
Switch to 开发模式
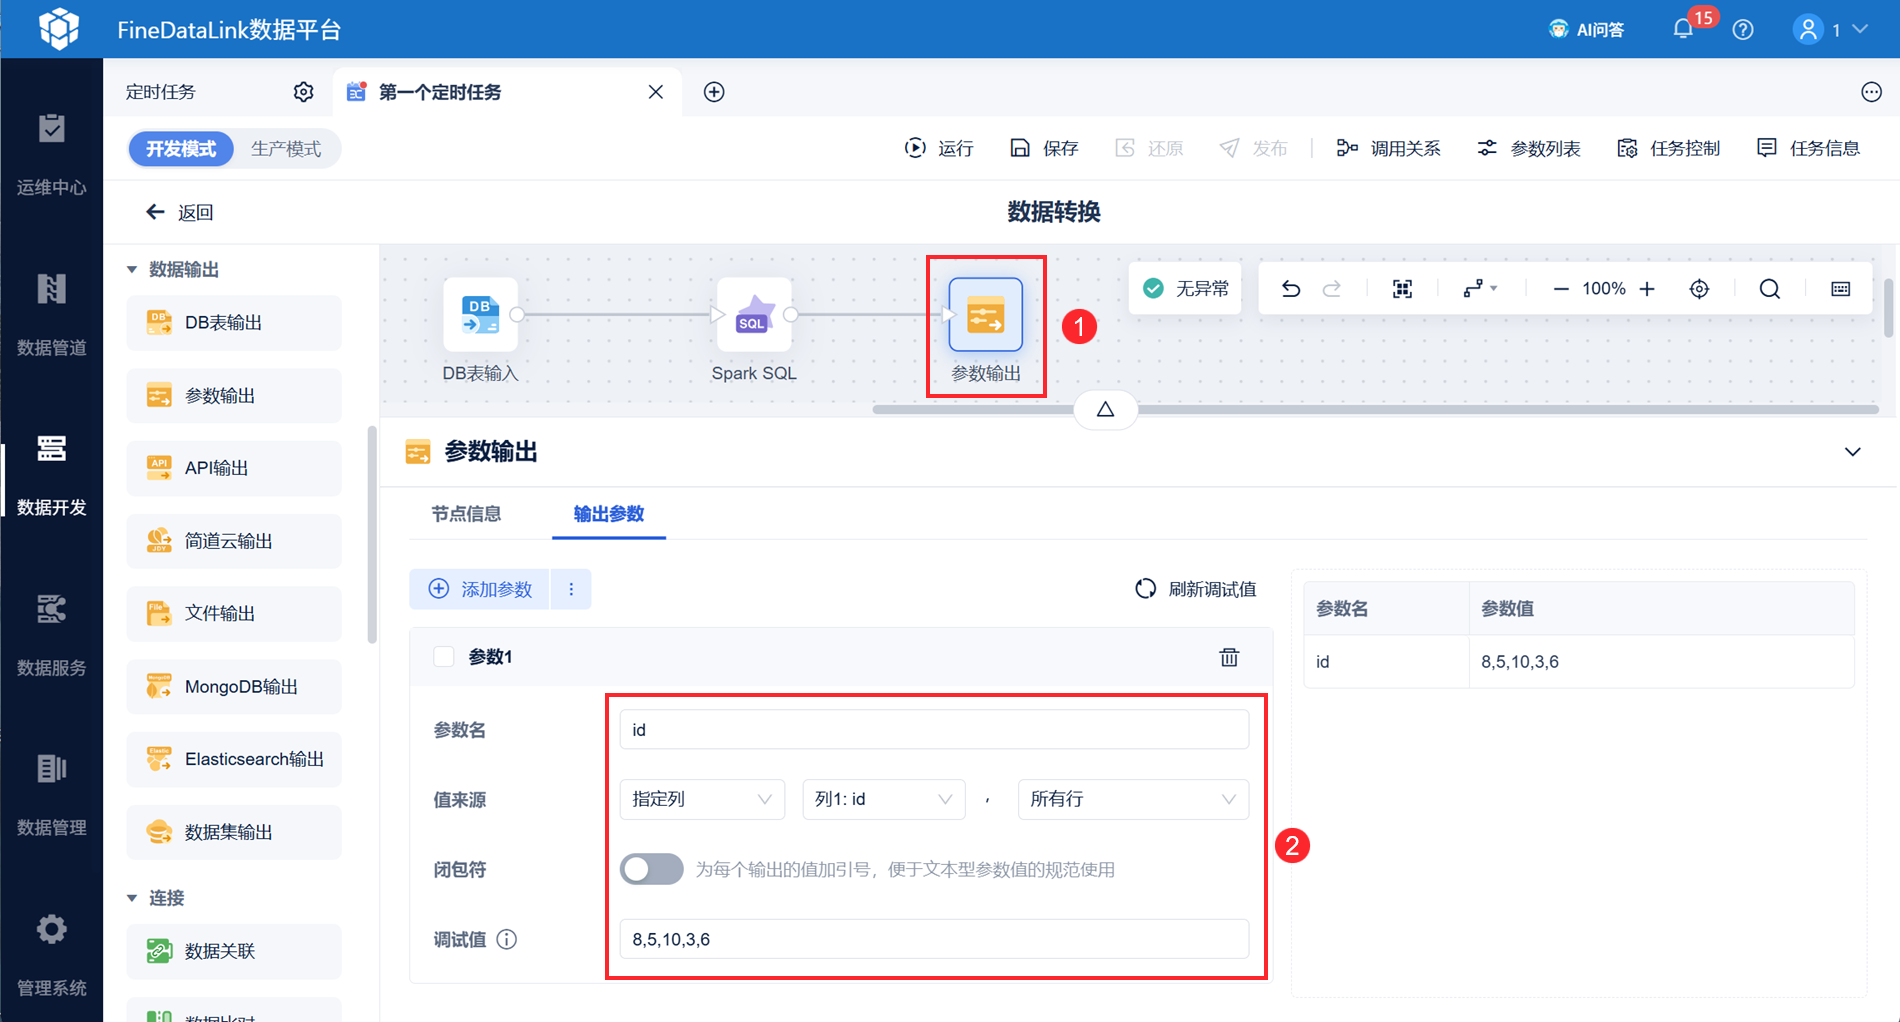pyautogui.click(x=181, y=149)
